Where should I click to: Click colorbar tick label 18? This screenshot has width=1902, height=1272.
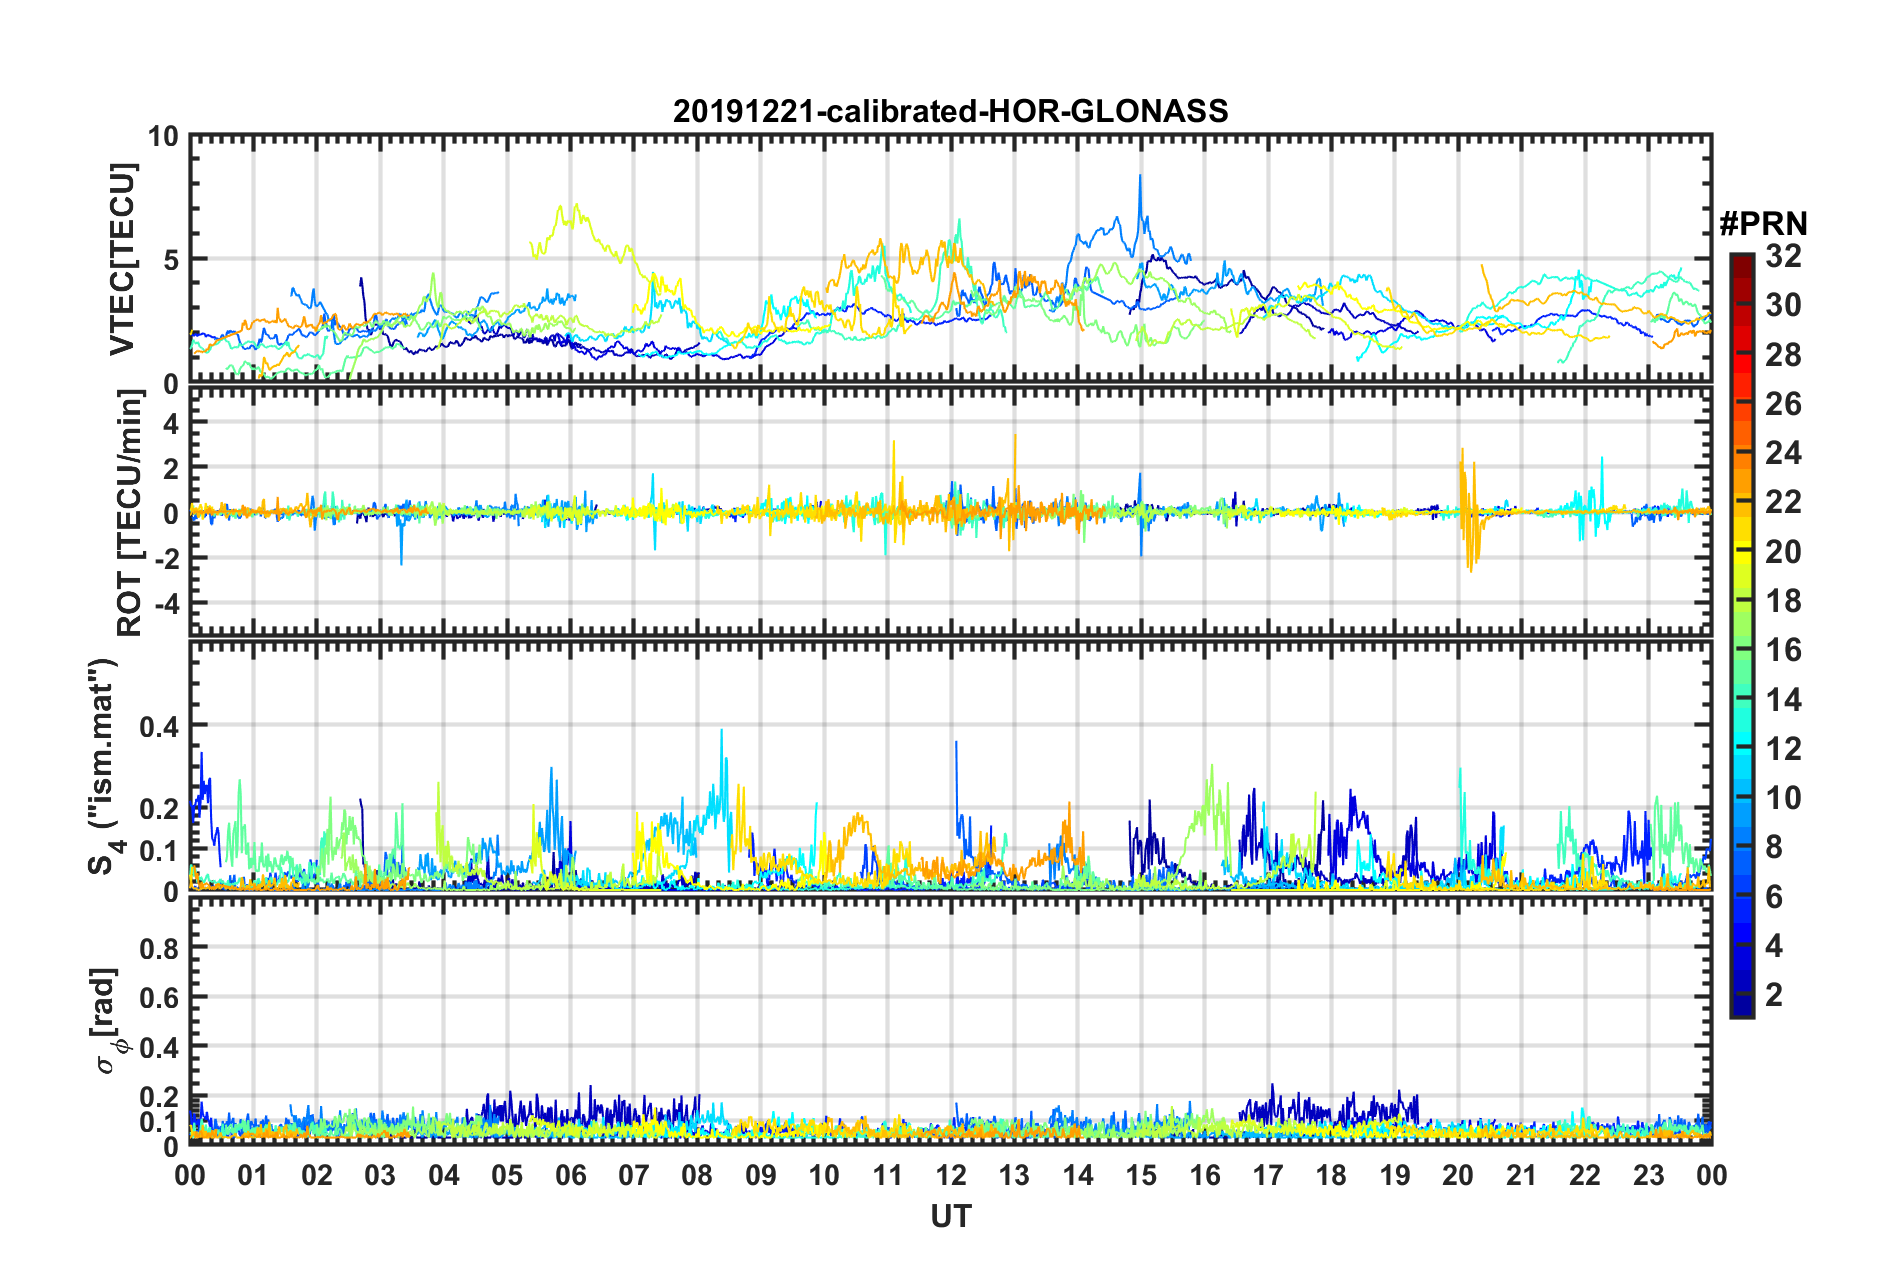[x=1783, y=601]
